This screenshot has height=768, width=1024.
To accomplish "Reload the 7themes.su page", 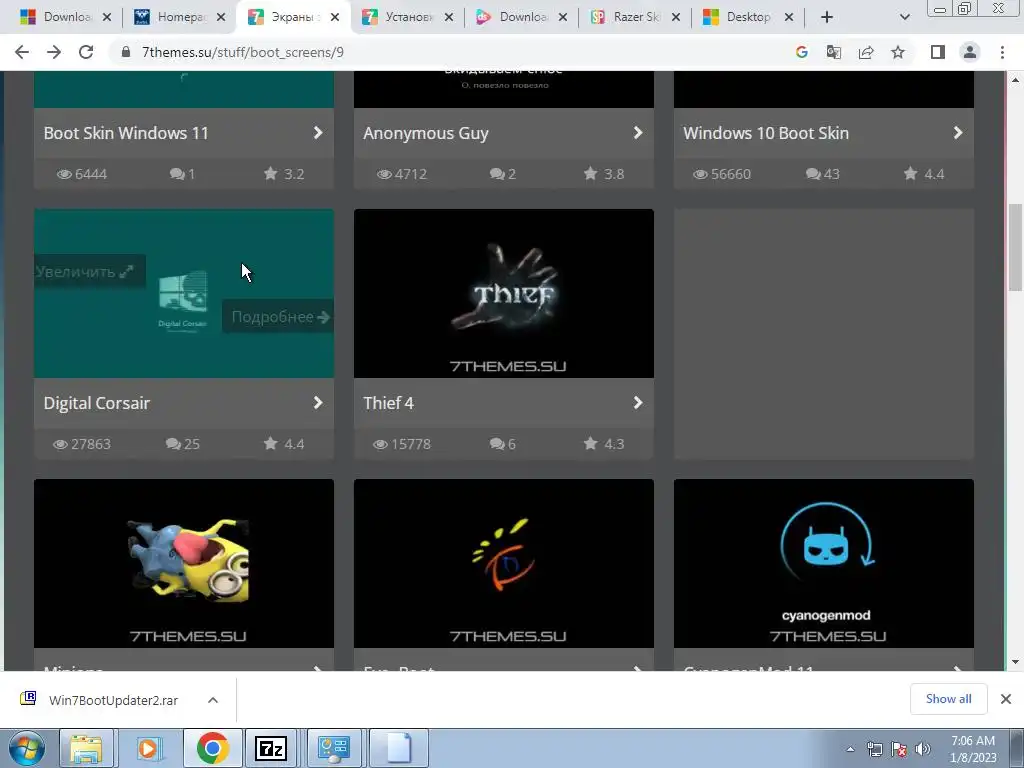I will pyautogui.click(x=86, y=52).
